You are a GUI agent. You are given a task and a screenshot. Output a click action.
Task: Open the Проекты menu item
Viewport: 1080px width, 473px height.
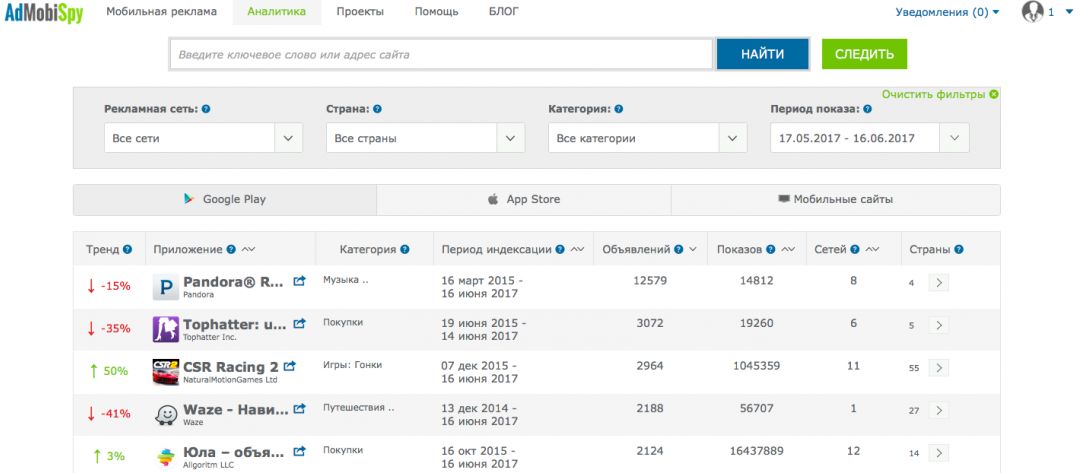(360, 12)
